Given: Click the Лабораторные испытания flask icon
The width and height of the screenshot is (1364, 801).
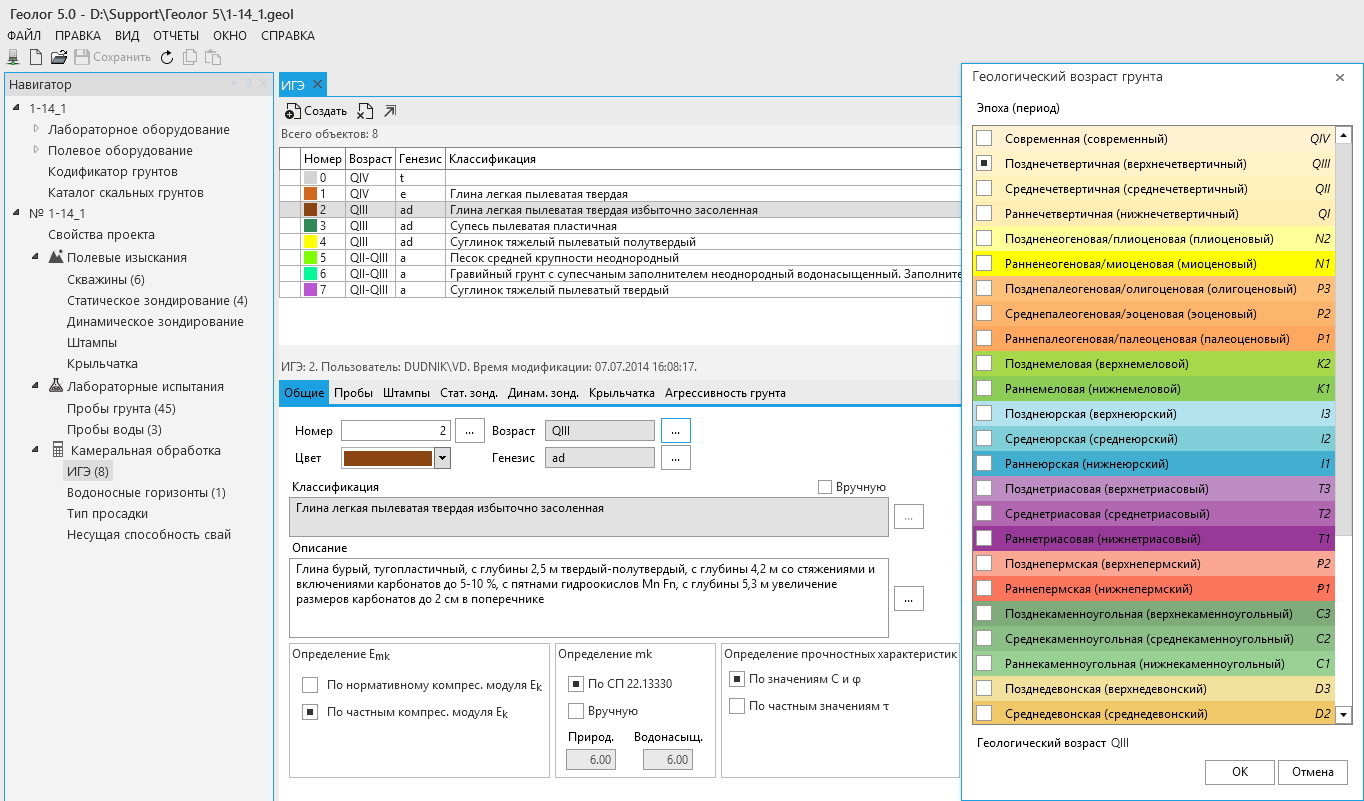Looking at the screenshot, I should coord(56,386).
